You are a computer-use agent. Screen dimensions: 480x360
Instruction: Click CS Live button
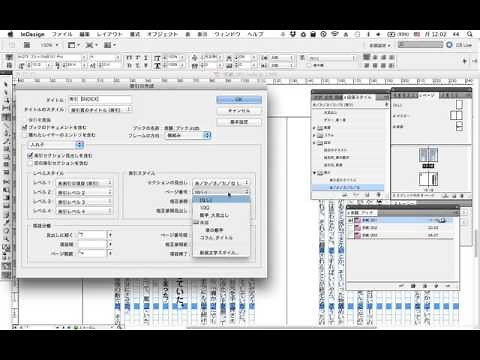pos(460,45)
